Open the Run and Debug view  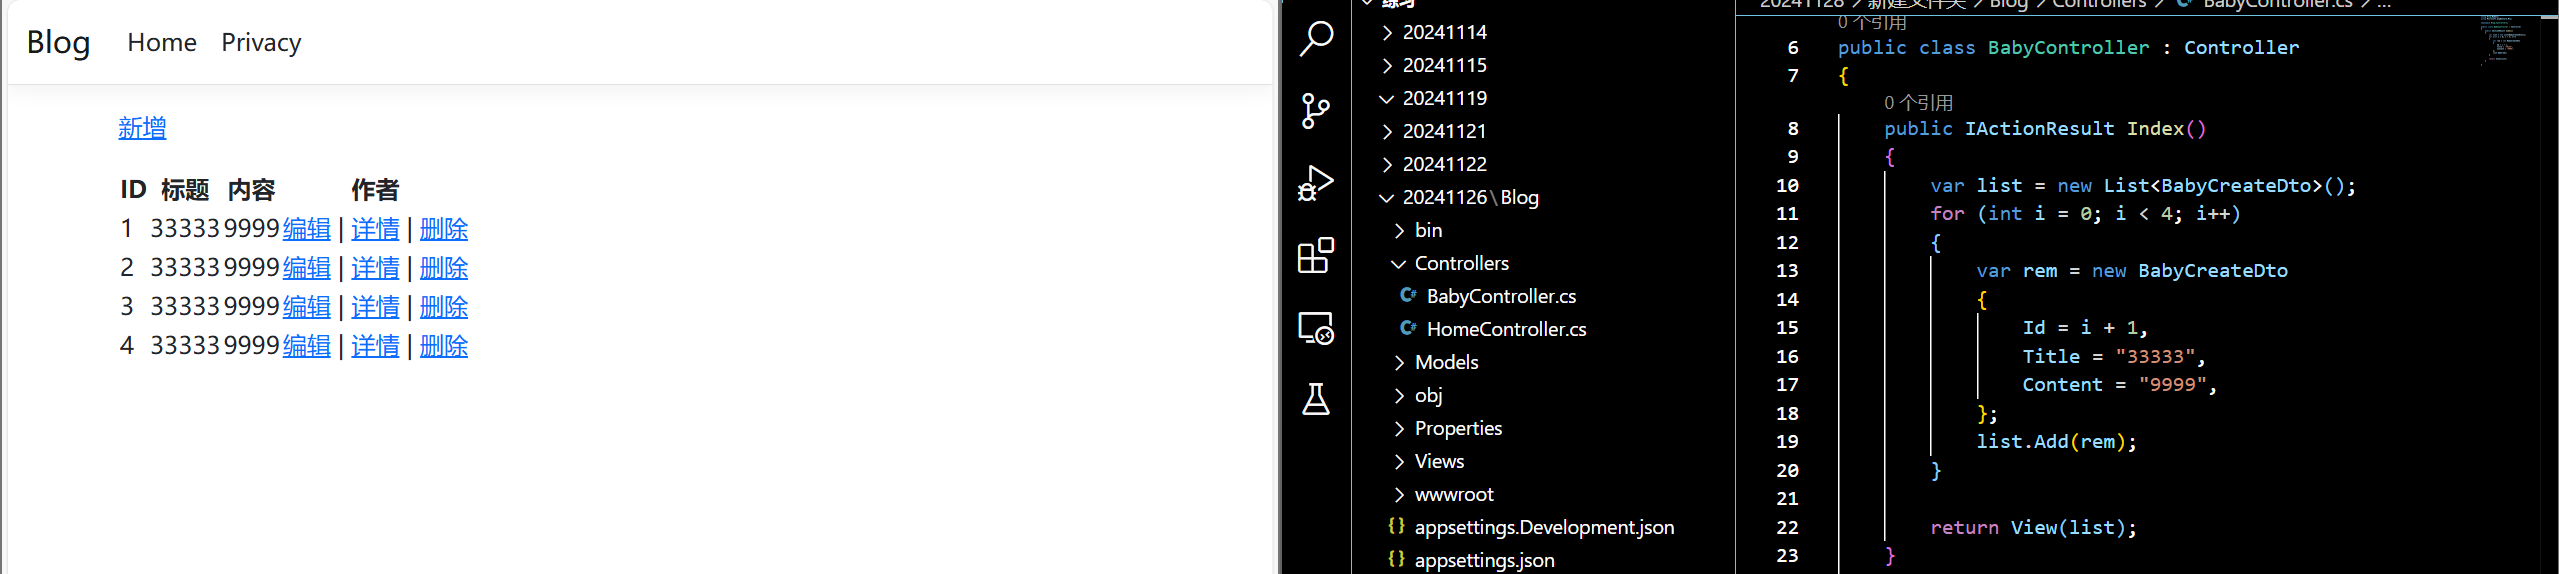tap(1316, 183)
